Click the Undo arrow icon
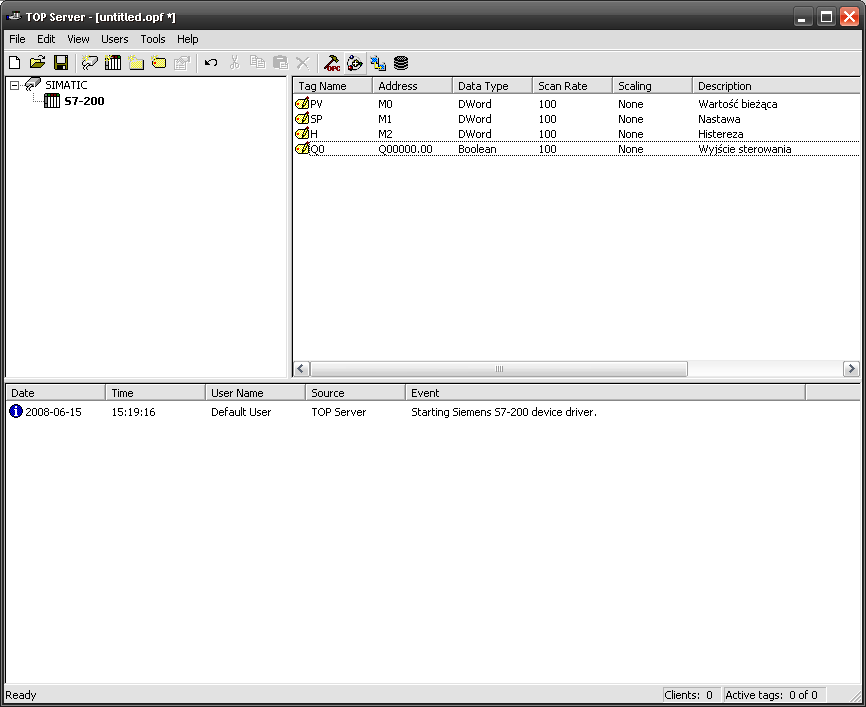 211,62
